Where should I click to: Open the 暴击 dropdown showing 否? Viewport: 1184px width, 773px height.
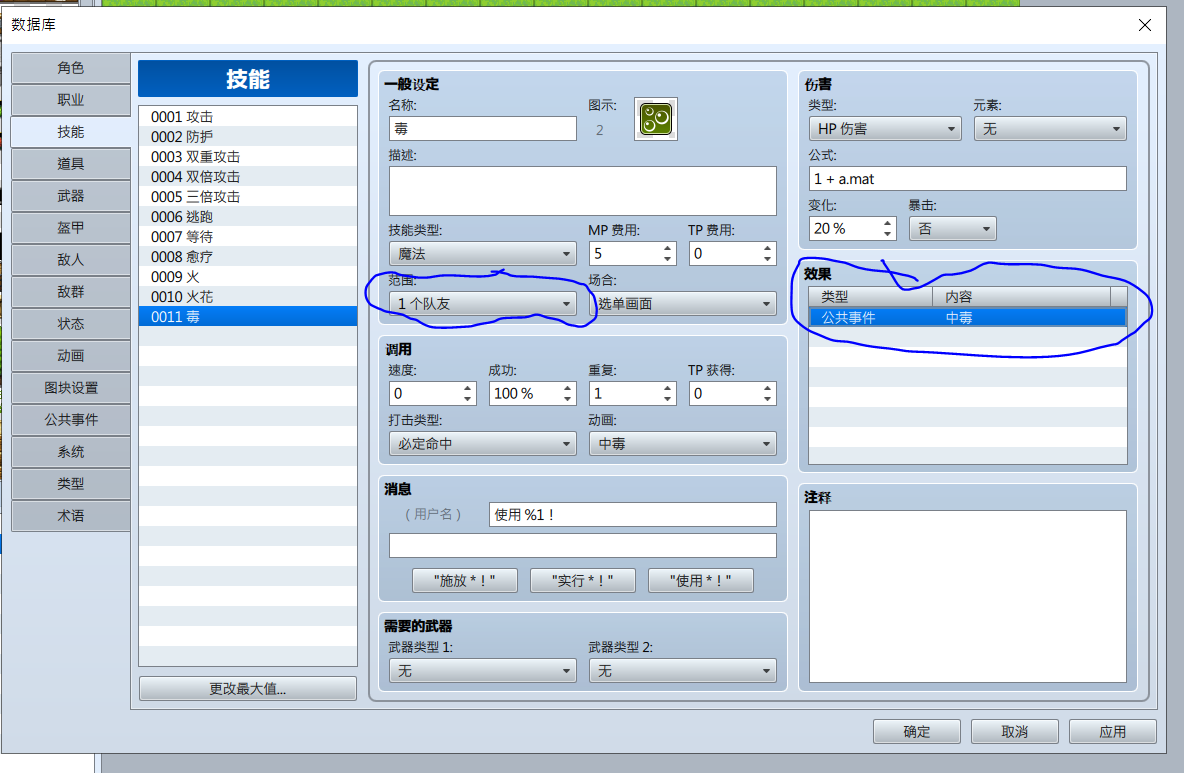point(952,229)
